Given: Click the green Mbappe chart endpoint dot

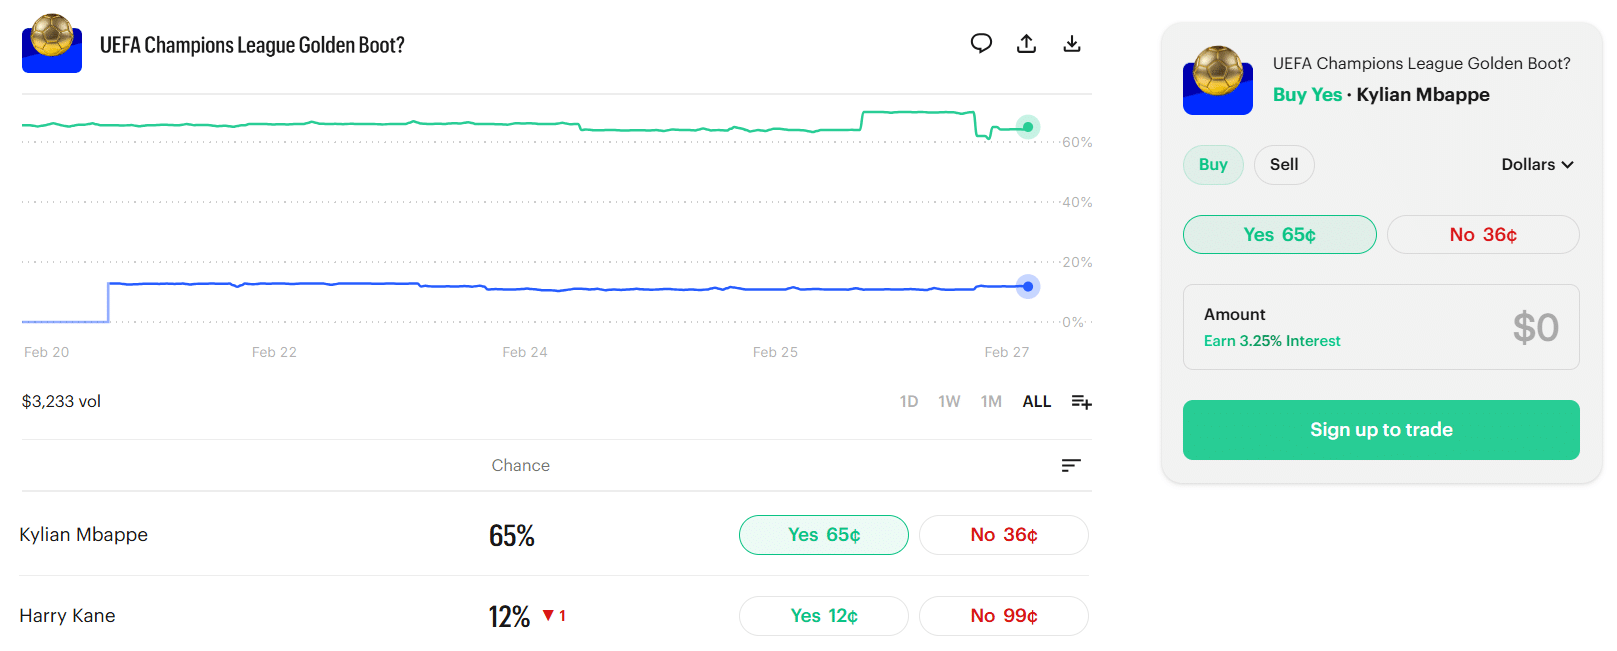Looking at the screenshot, I should click(x=1027, y=127).
